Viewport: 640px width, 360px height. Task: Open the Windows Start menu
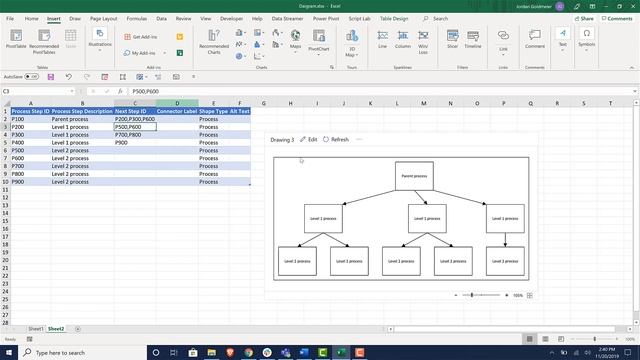point(9,352)
